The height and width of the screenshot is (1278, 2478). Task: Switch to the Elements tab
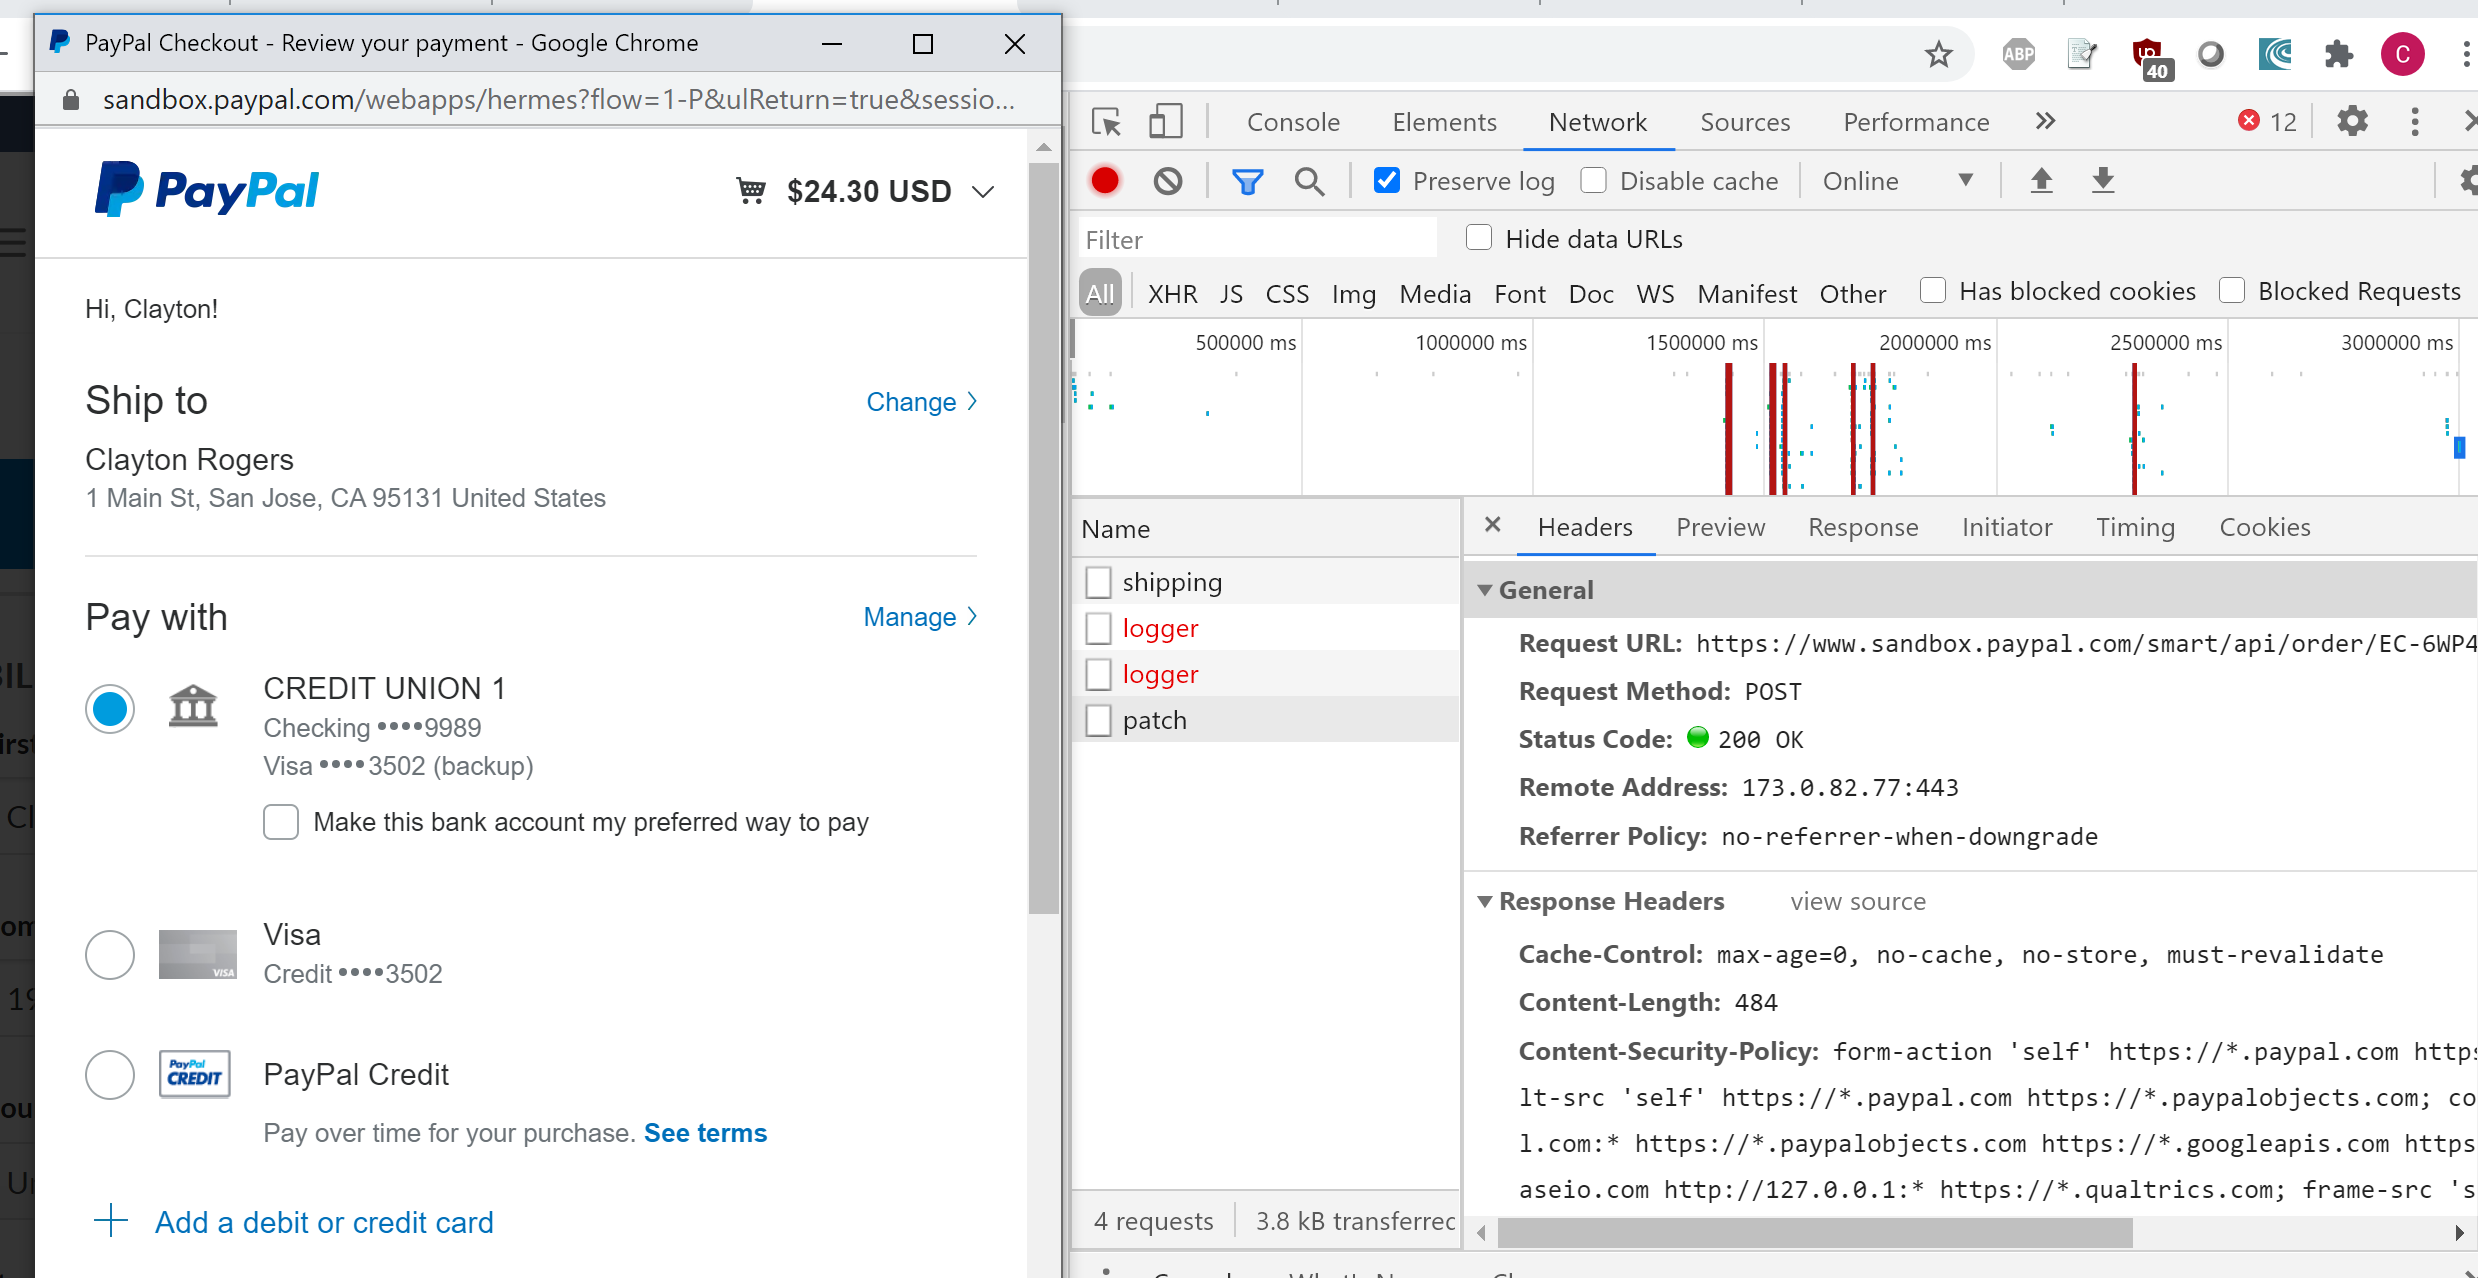coord(1444,122)
